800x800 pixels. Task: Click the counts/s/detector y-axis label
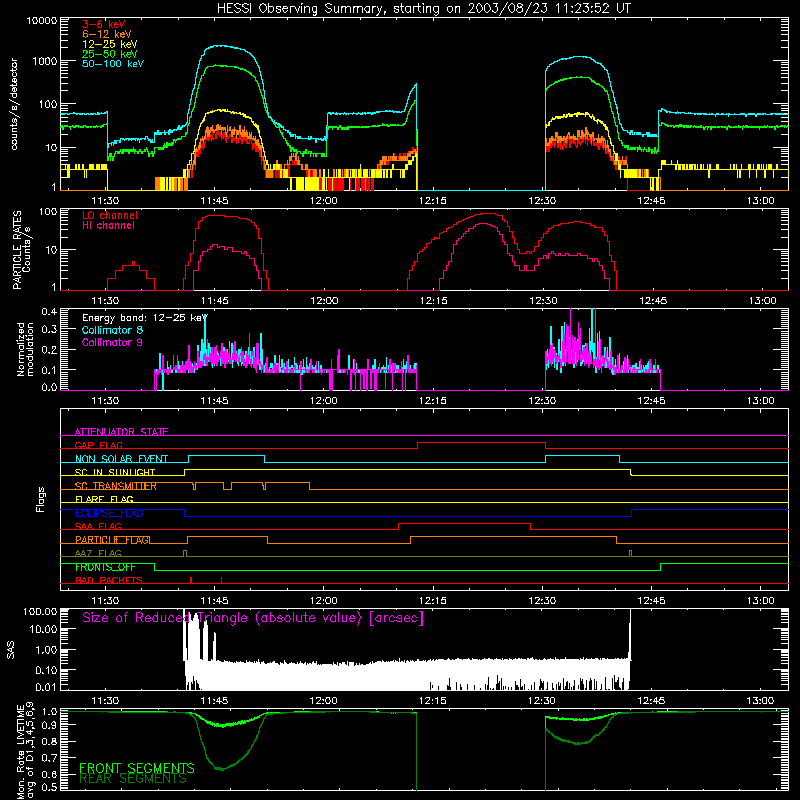point(14,104)
